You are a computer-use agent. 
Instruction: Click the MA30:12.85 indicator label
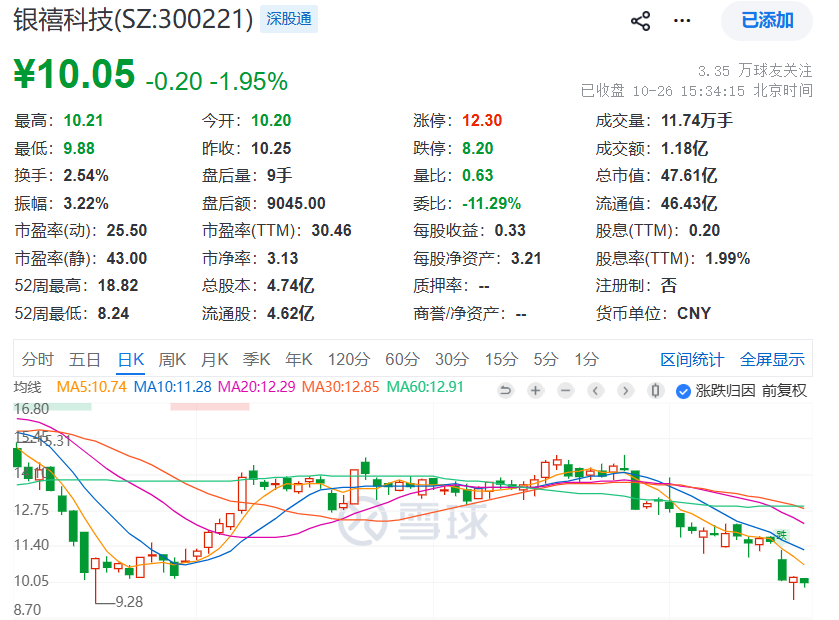click(x=340, y=387)
